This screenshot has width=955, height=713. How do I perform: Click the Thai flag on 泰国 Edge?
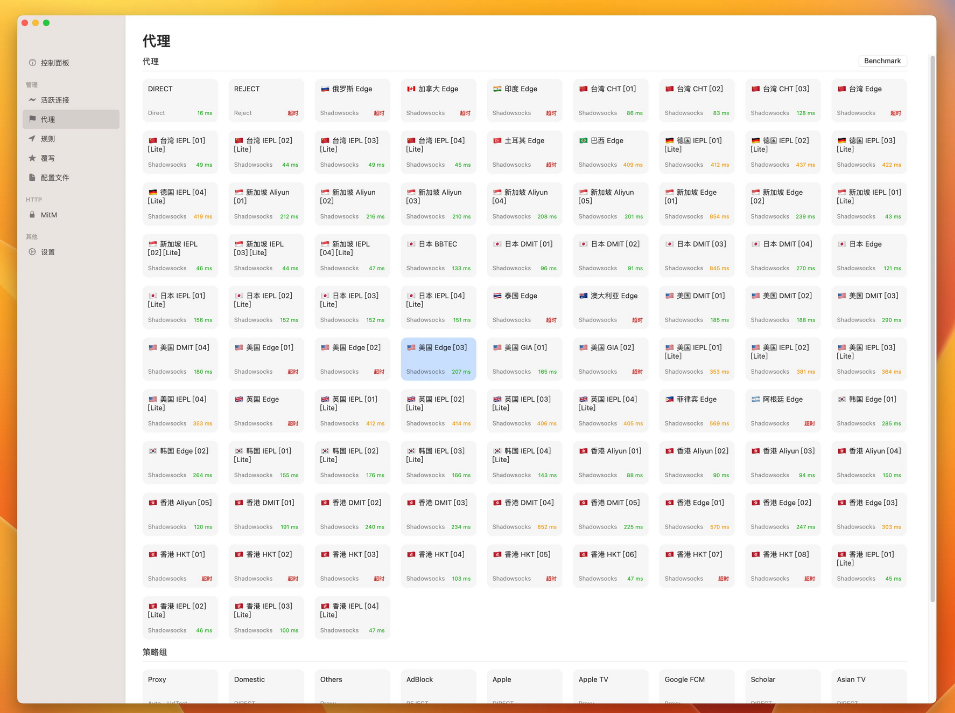click(497, 296)
